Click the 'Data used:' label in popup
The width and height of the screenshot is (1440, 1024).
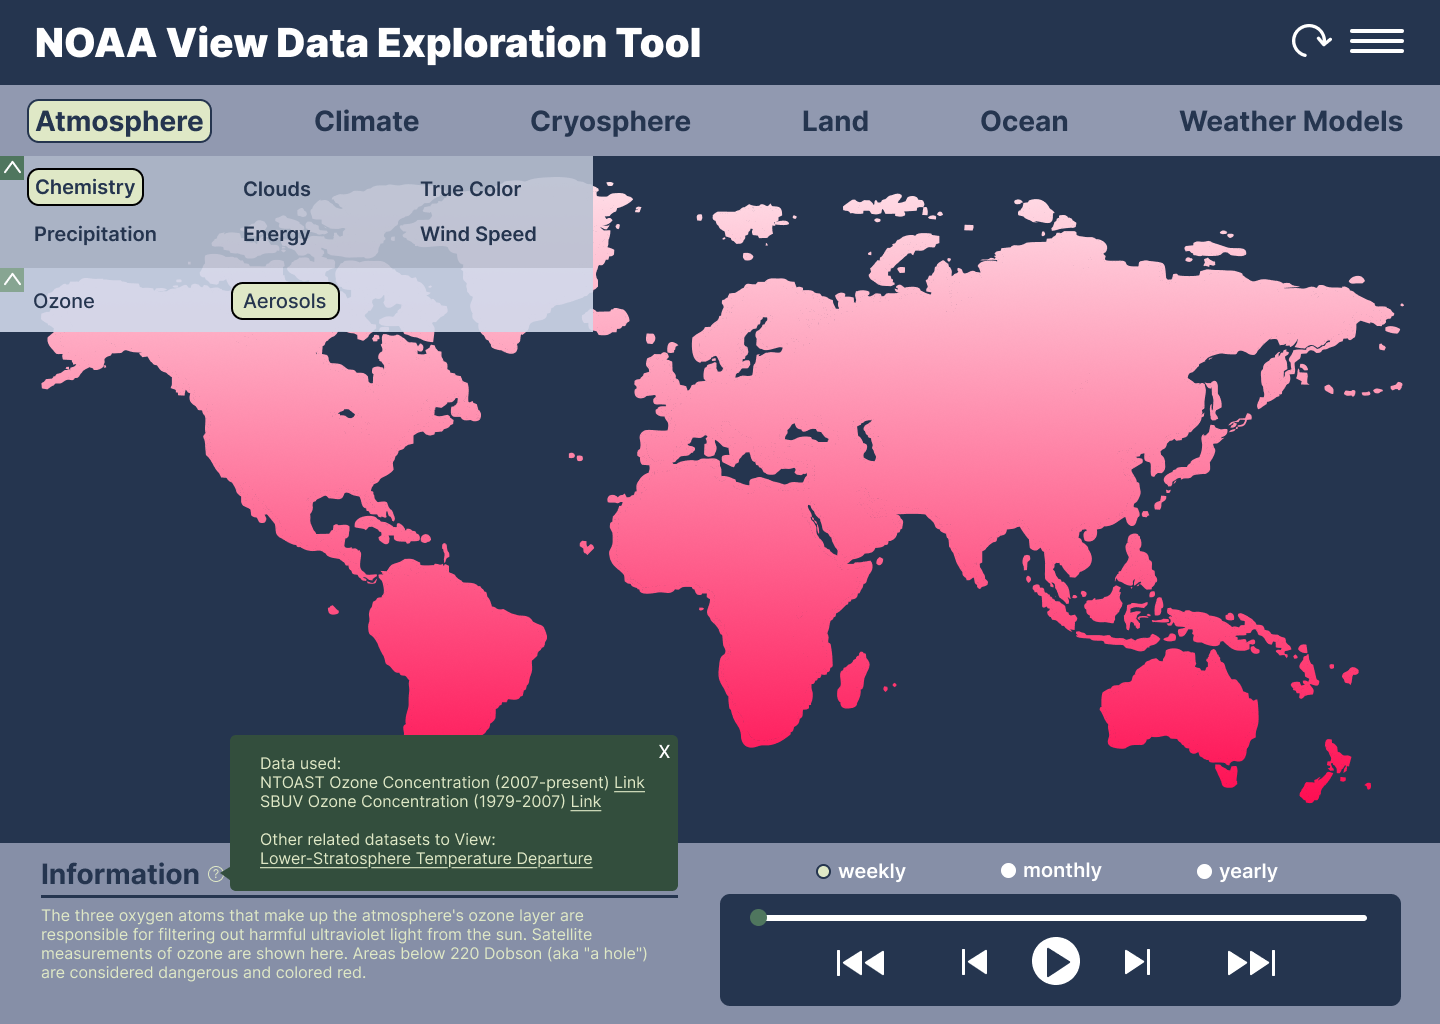point(300,763)
